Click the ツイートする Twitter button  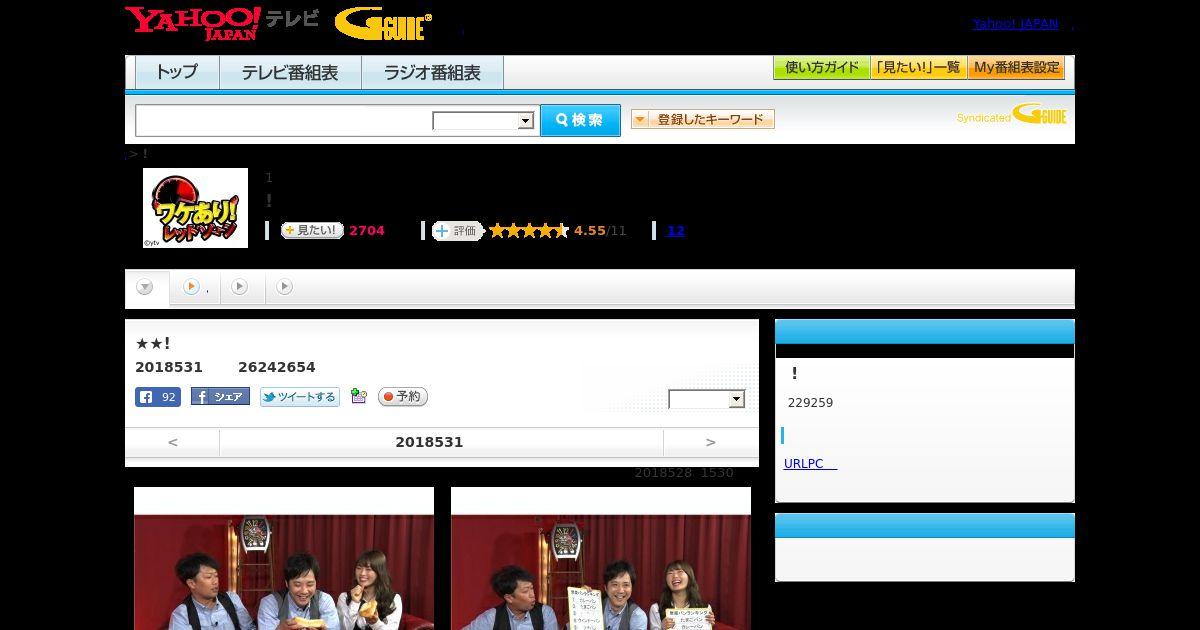coord(300,397)
